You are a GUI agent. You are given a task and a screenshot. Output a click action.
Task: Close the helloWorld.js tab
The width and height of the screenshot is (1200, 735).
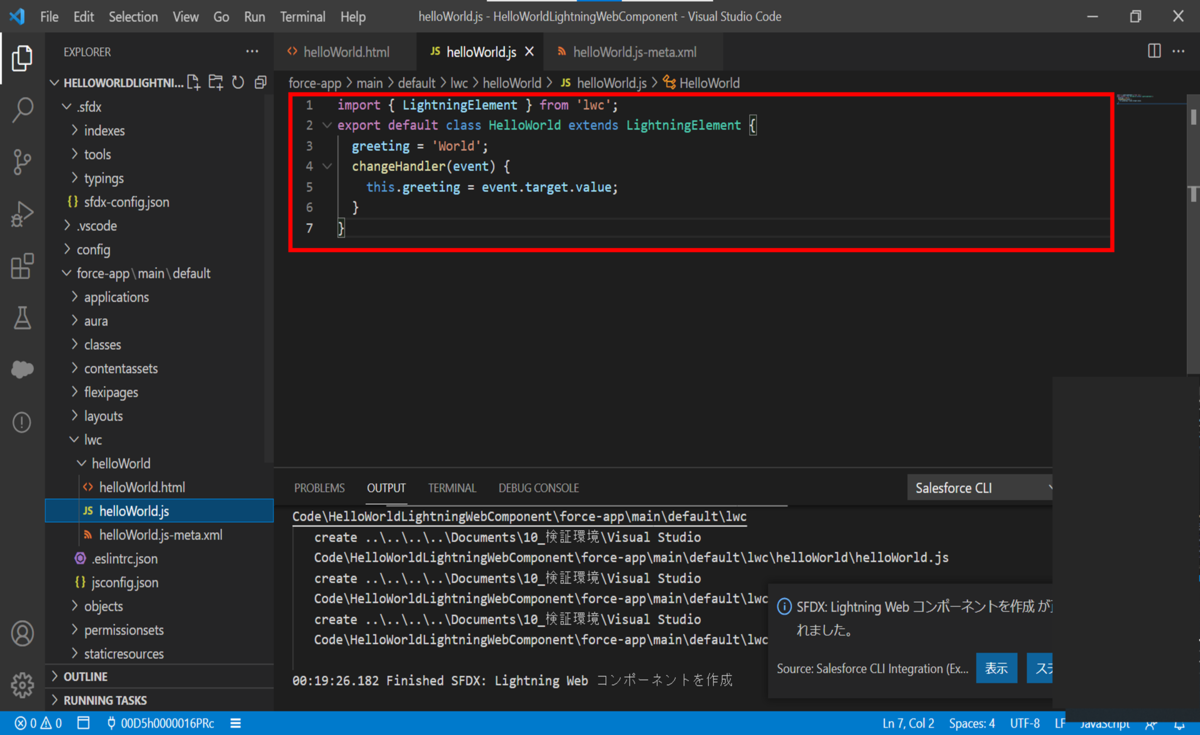530,52
